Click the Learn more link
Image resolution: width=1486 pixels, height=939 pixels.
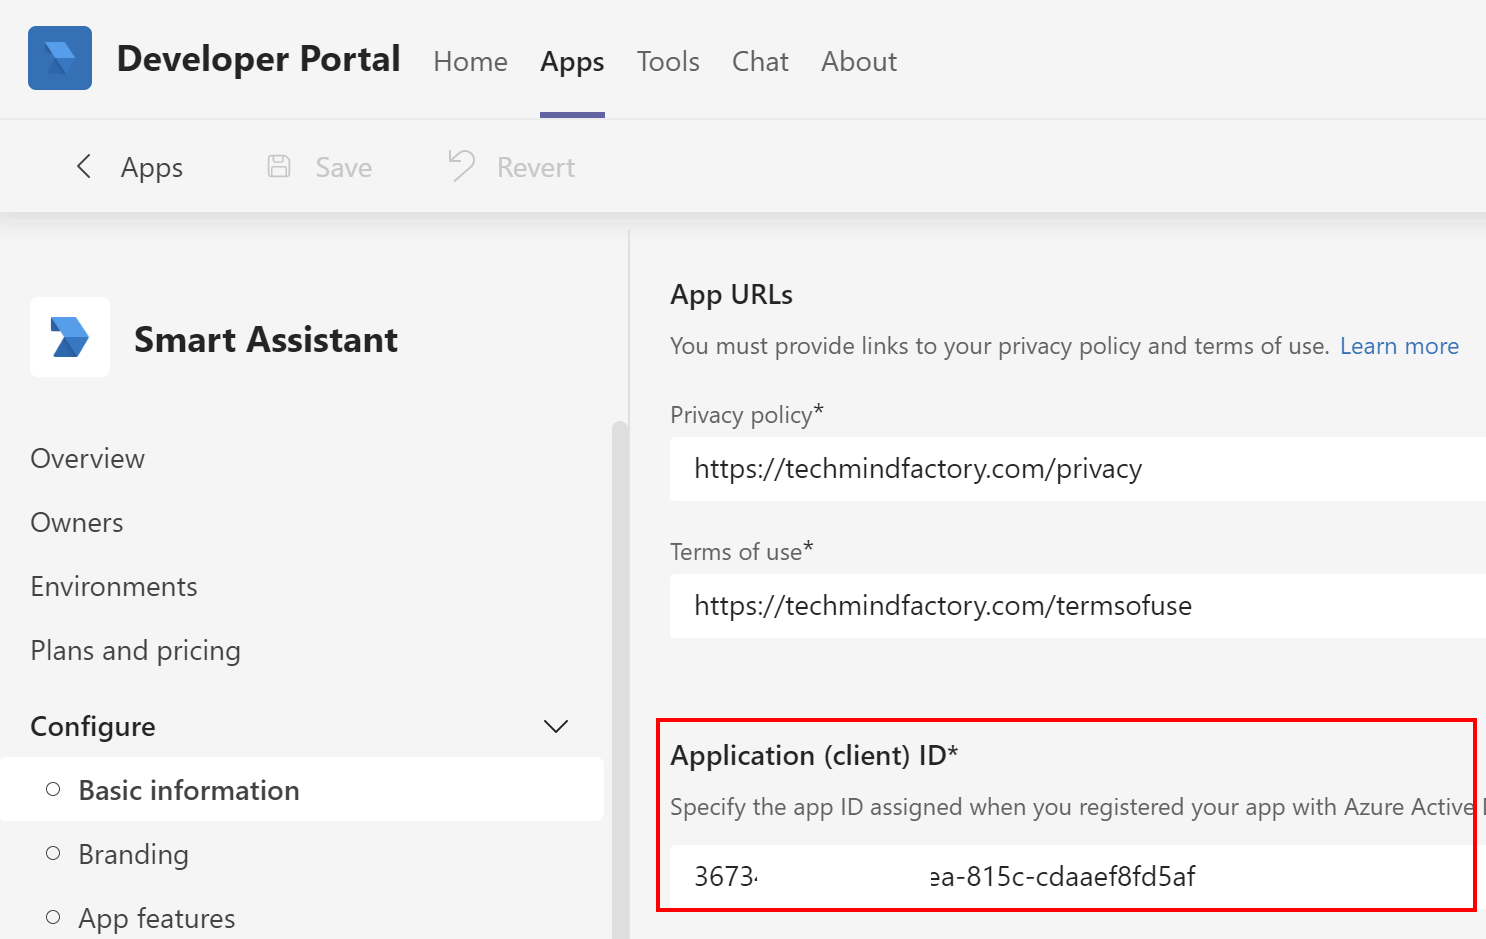[x=1399, y=346]
